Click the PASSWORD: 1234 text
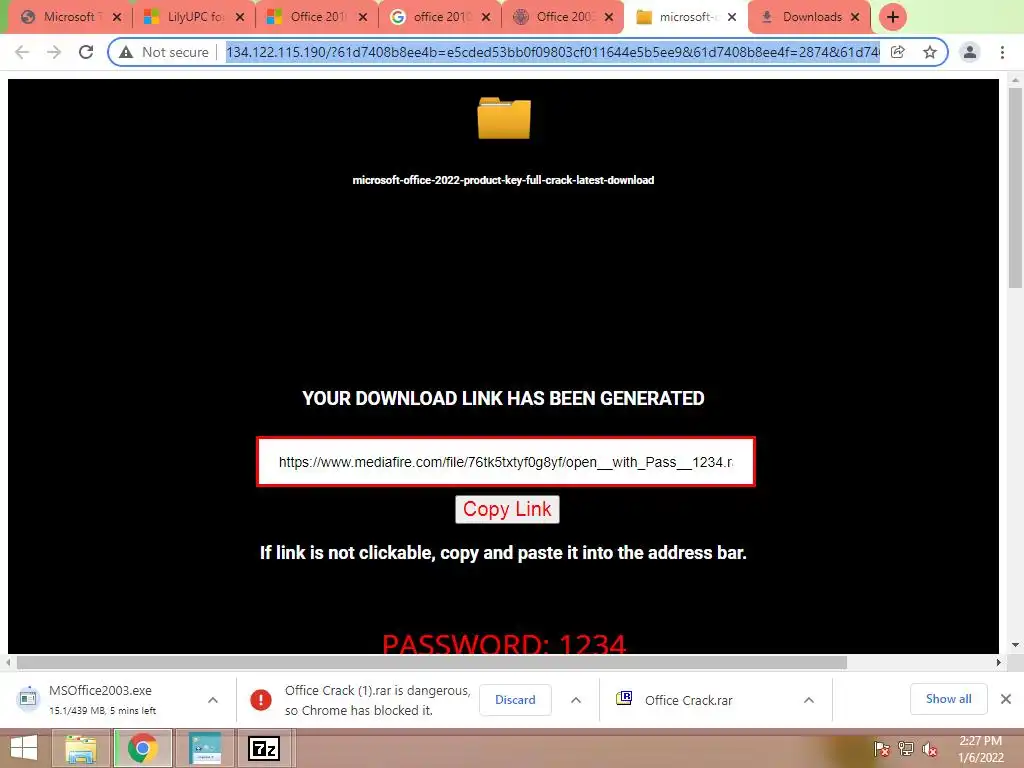Screen dimensions: 1024x768 [x=504, y=643]
